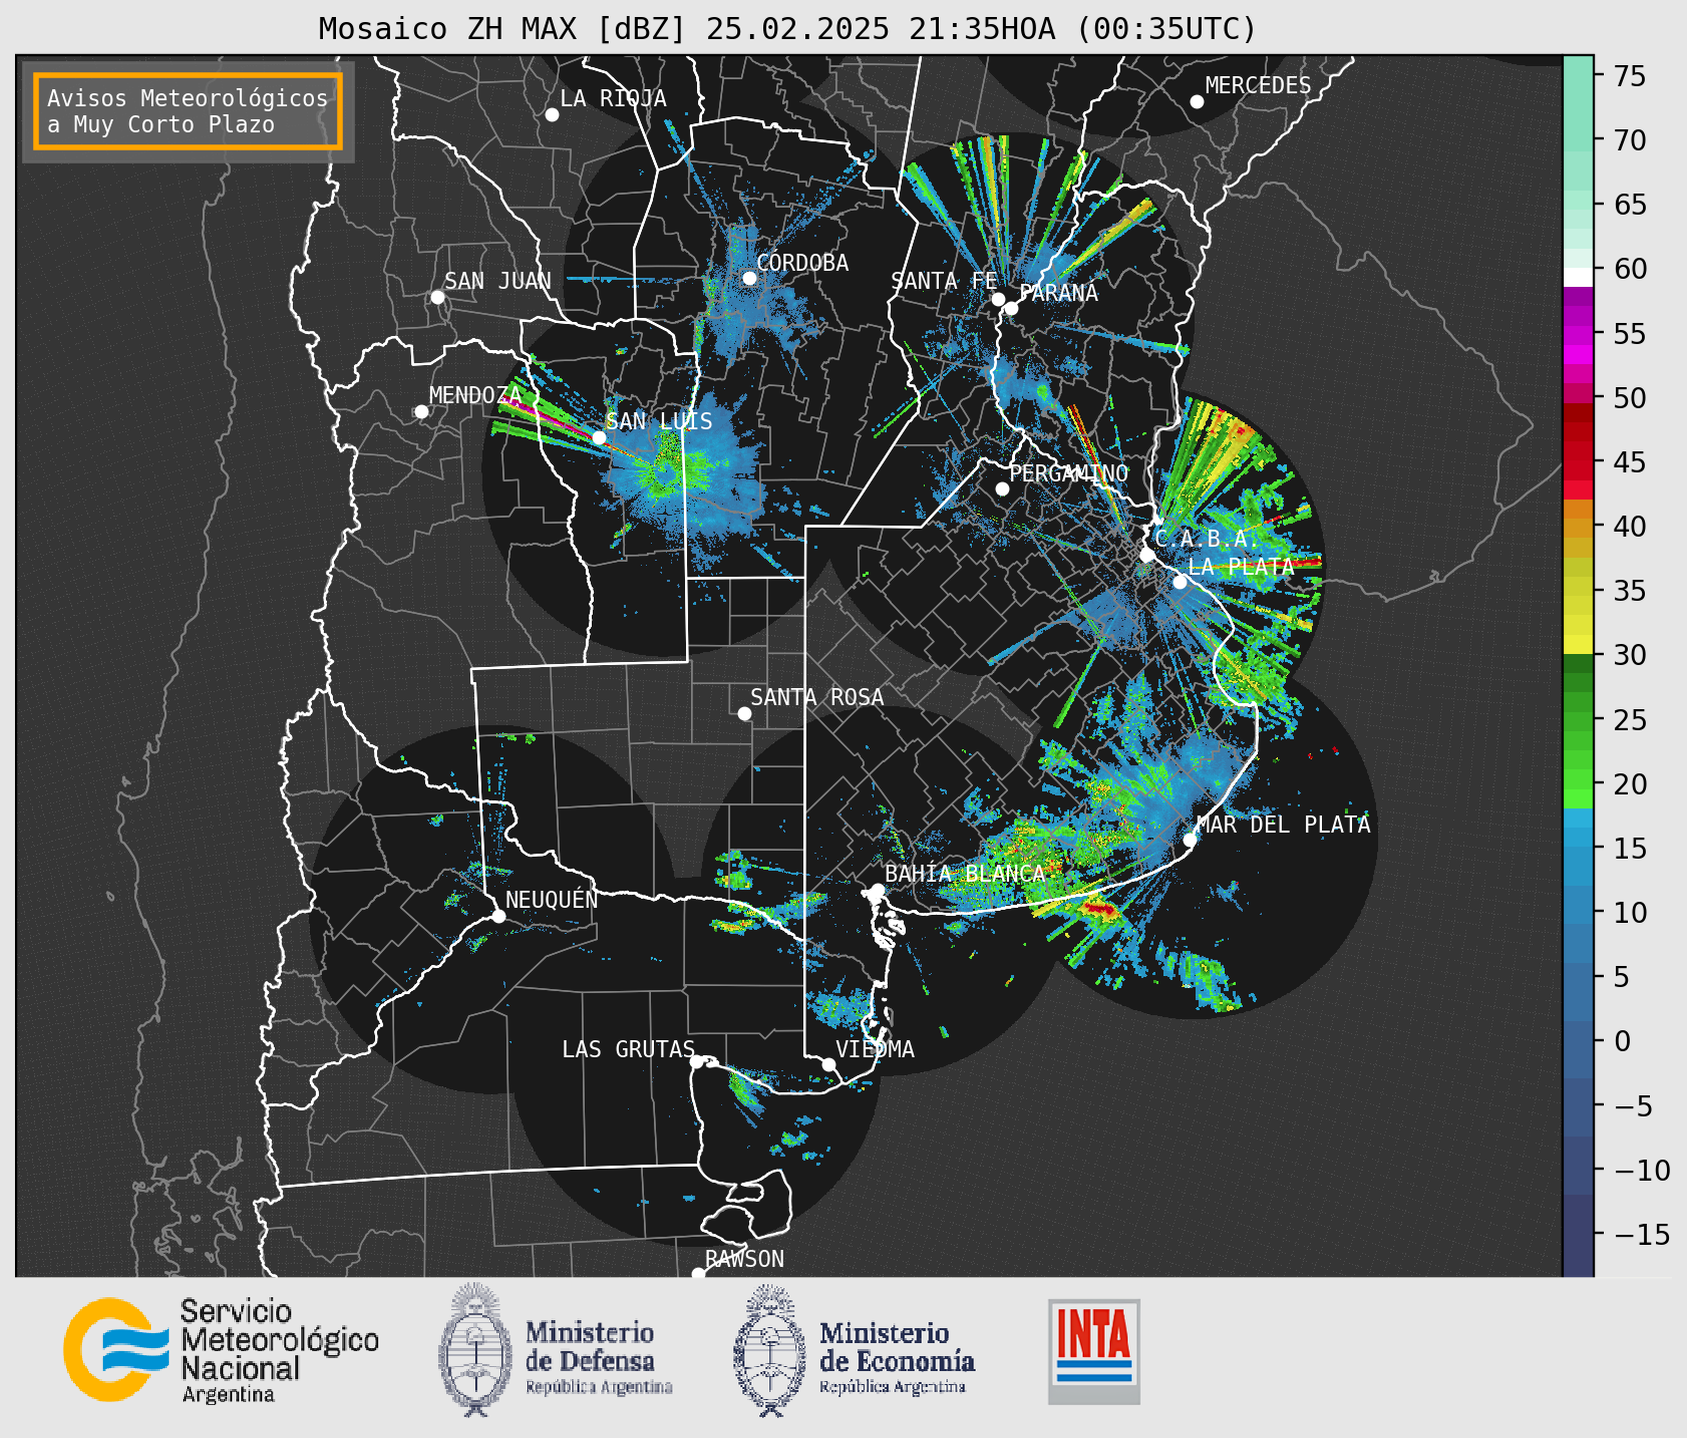Click the SAN JUAN city marker
1687x1438 pixels.
437,297
